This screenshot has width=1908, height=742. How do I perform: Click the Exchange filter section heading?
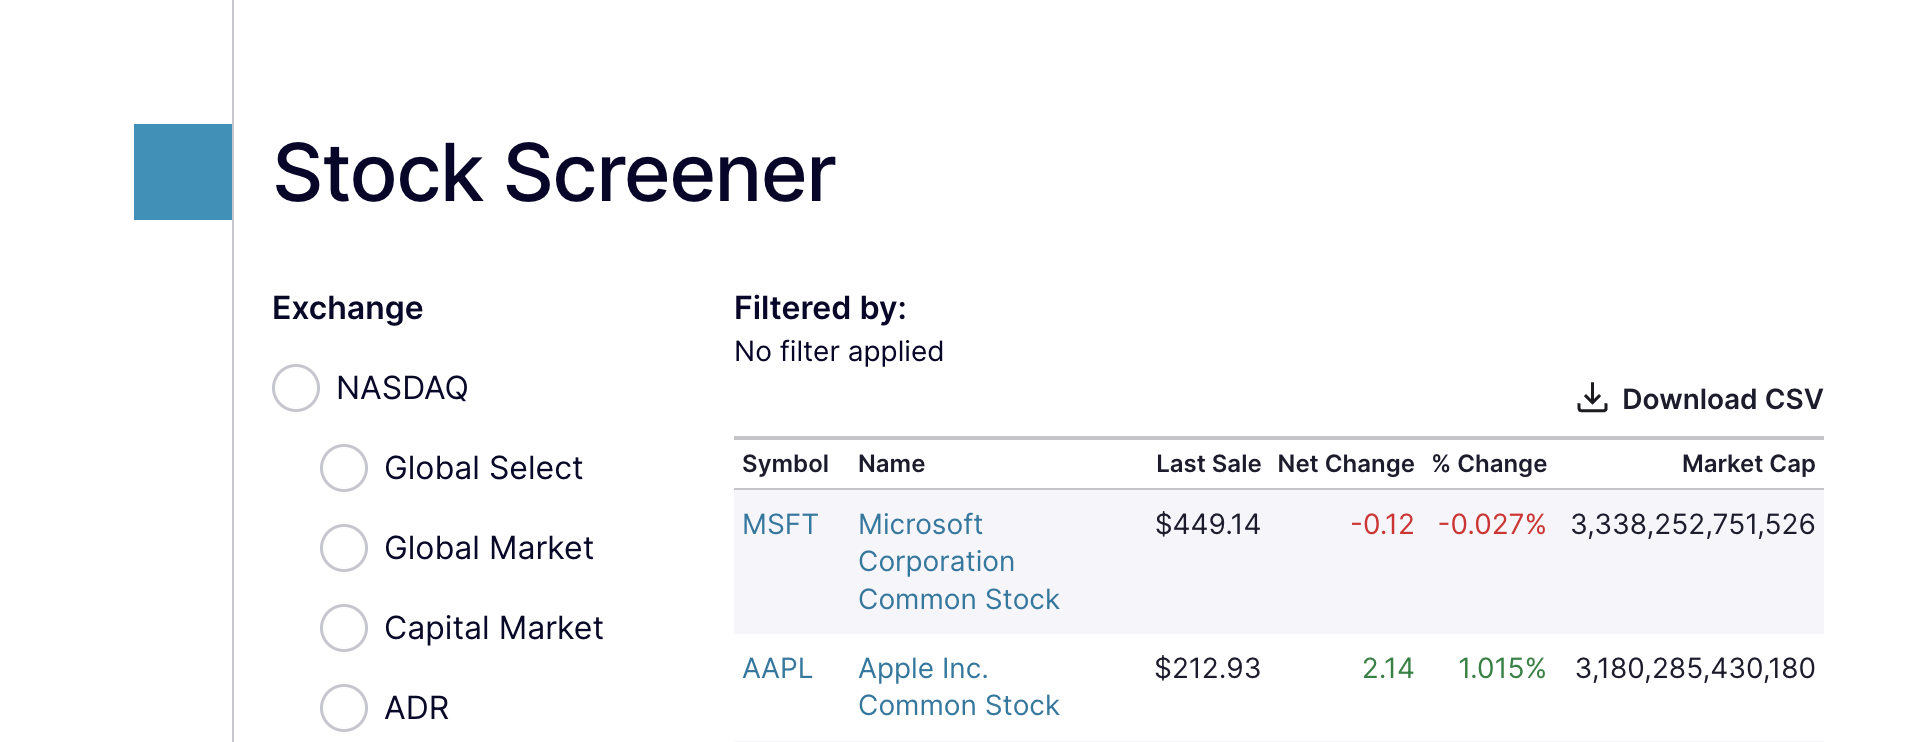(347, 308)
